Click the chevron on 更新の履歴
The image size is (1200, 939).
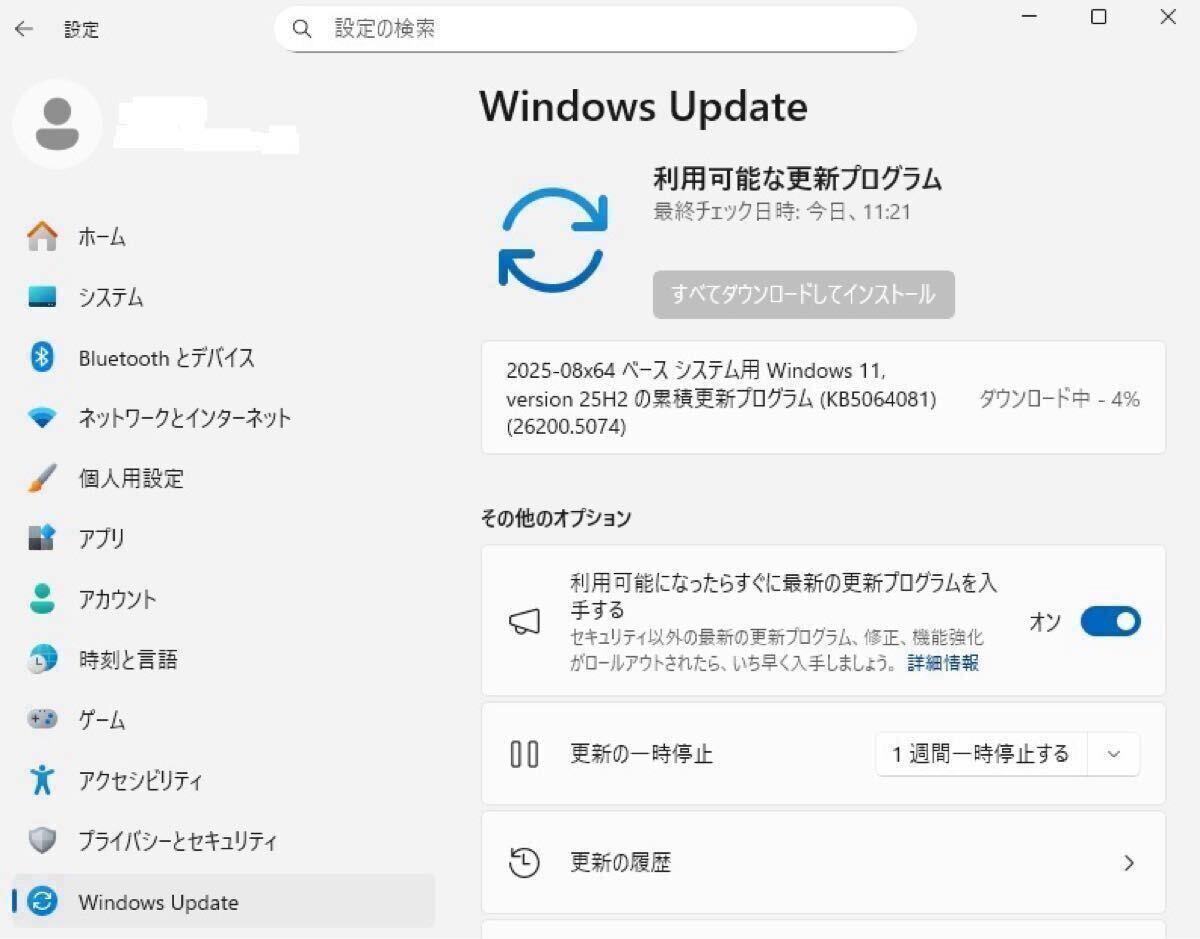[1129, 862]
